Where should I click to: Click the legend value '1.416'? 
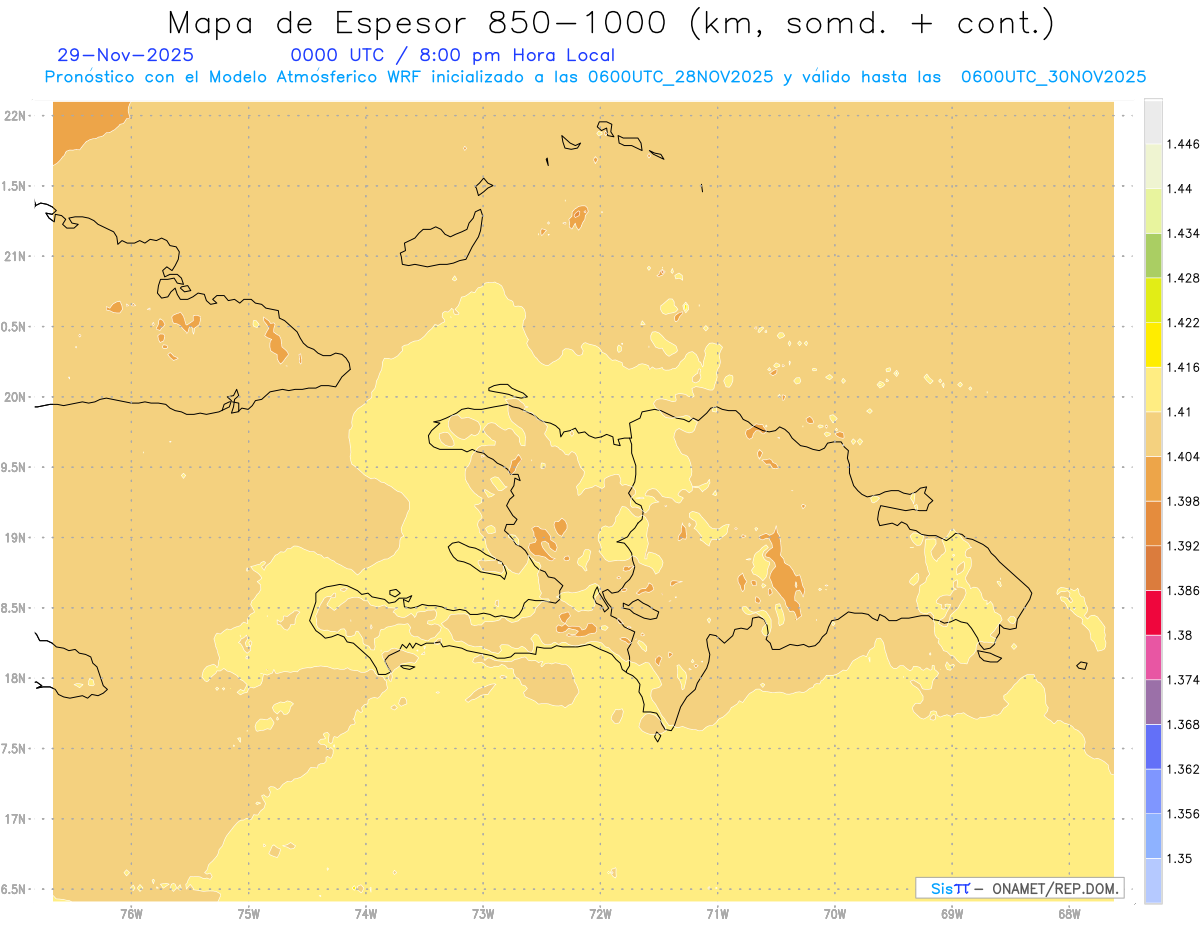tap(1182, 367)
